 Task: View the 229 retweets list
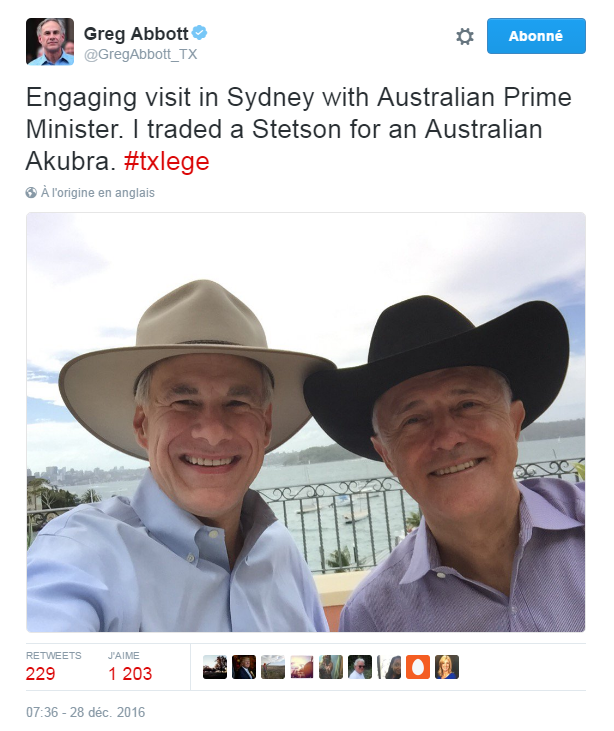(x=41, y=673)
